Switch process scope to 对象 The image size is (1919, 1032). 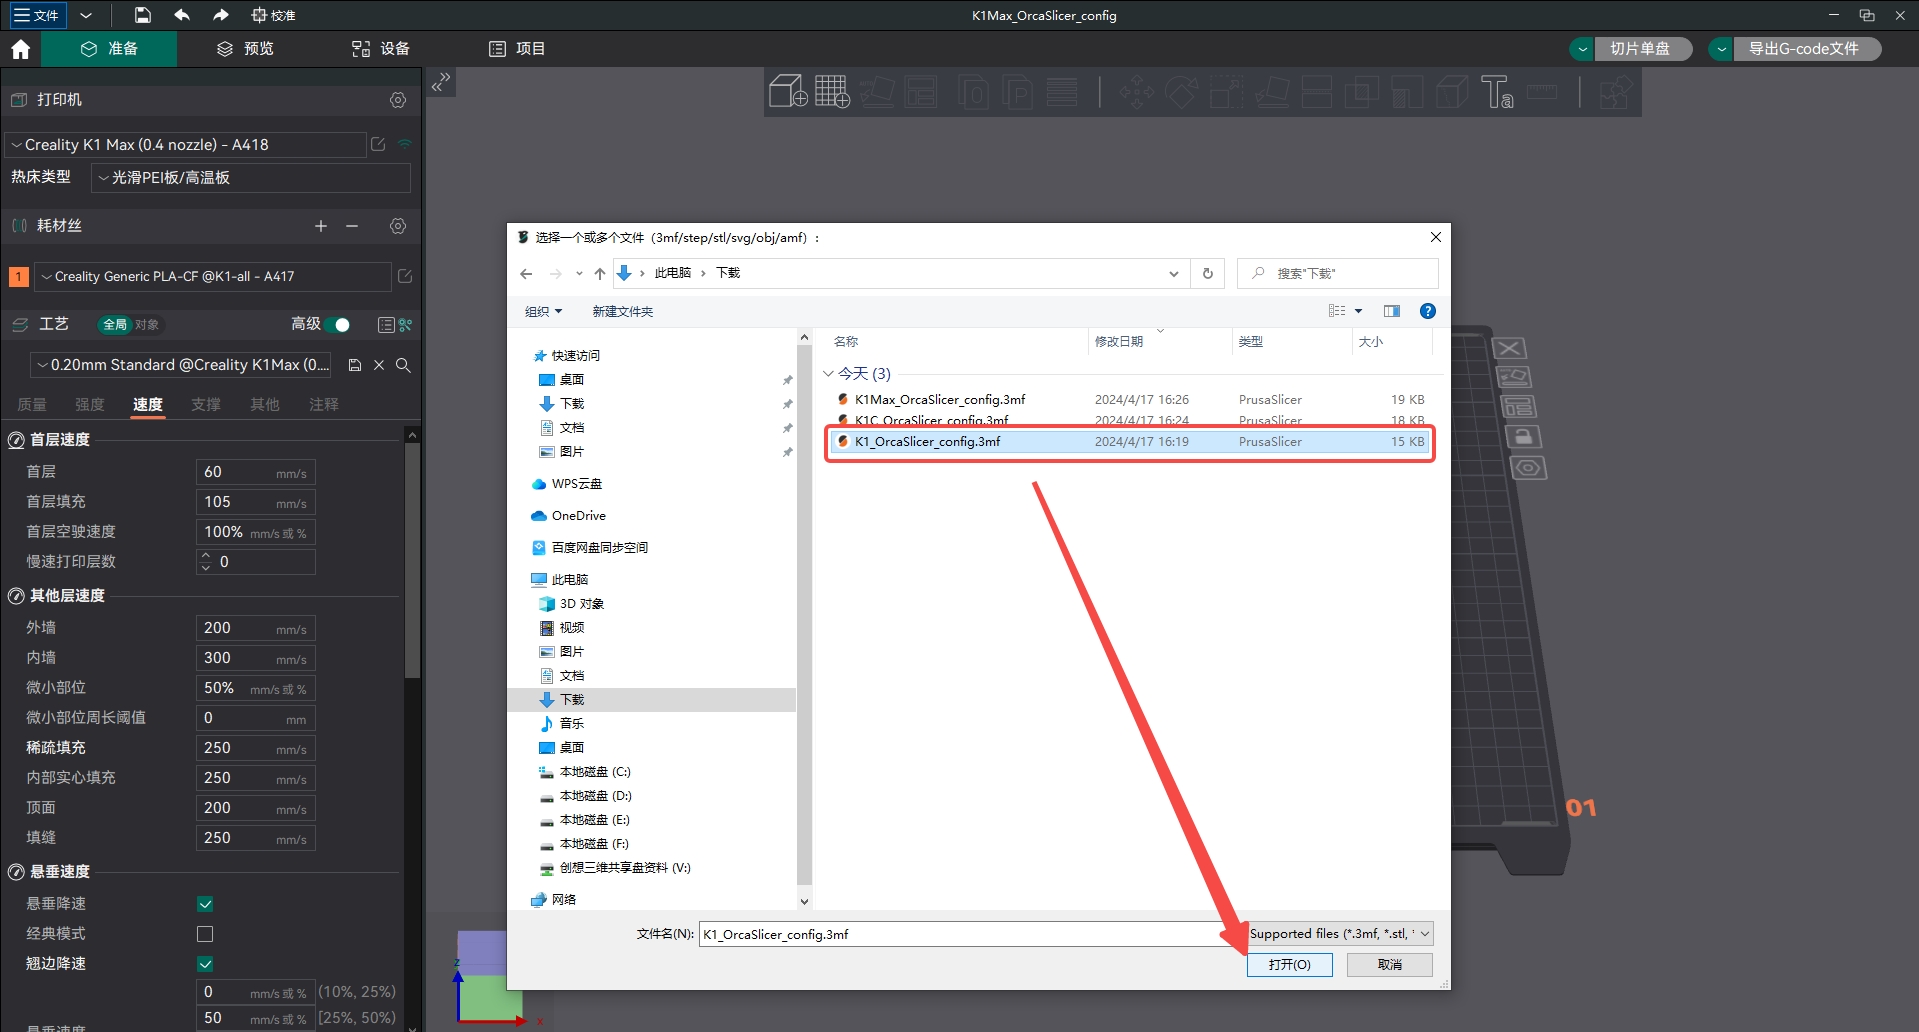coord(147,324)
